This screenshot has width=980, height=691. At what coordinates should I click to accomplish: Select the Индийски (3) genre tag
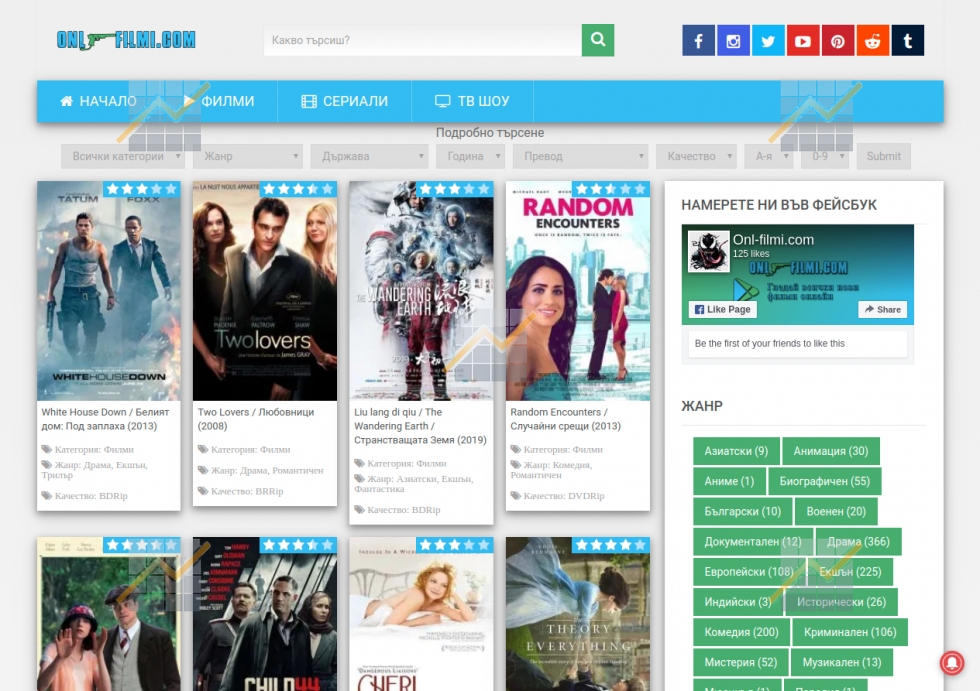coord(738,602)
